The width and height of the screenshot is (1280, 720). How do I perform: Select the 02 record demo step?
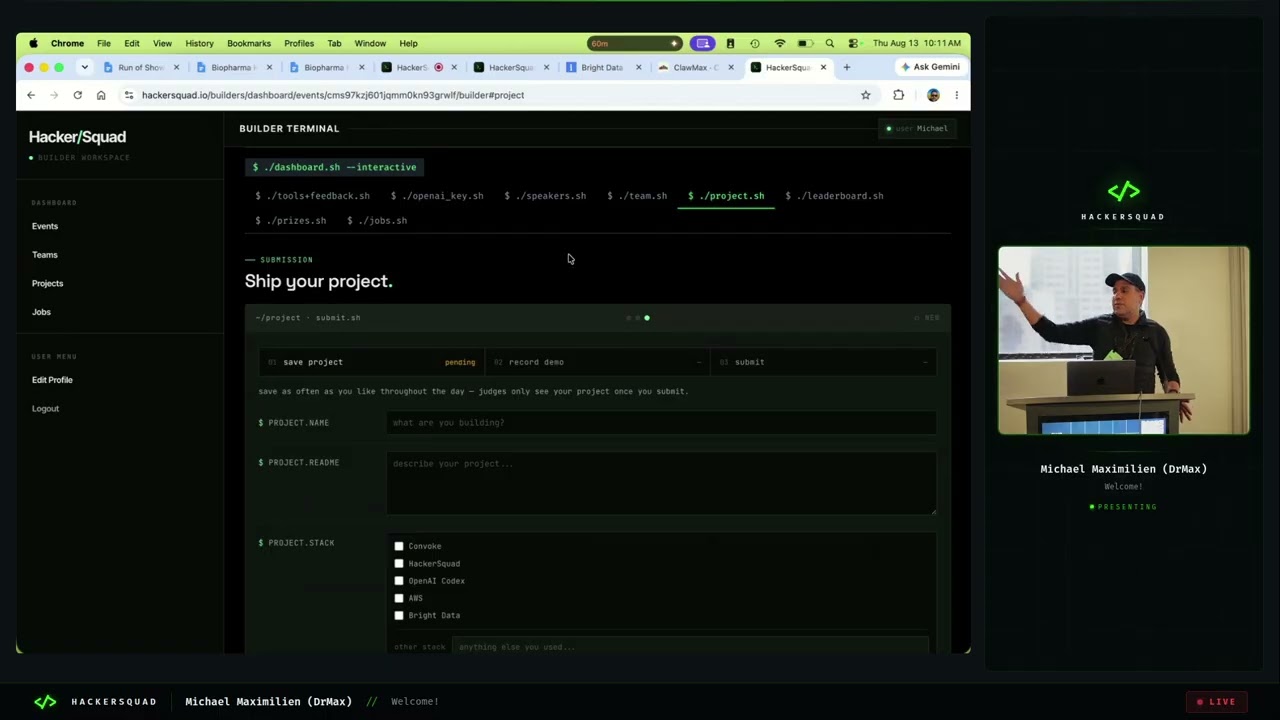click(597, 362)
